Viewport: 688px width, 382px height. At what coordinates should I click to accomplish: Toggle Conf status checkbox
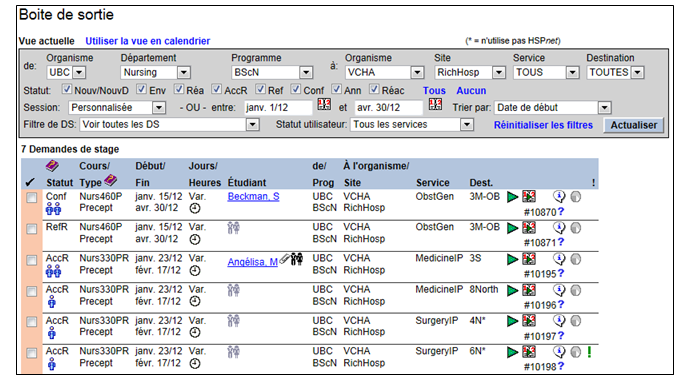pos(296,89)
